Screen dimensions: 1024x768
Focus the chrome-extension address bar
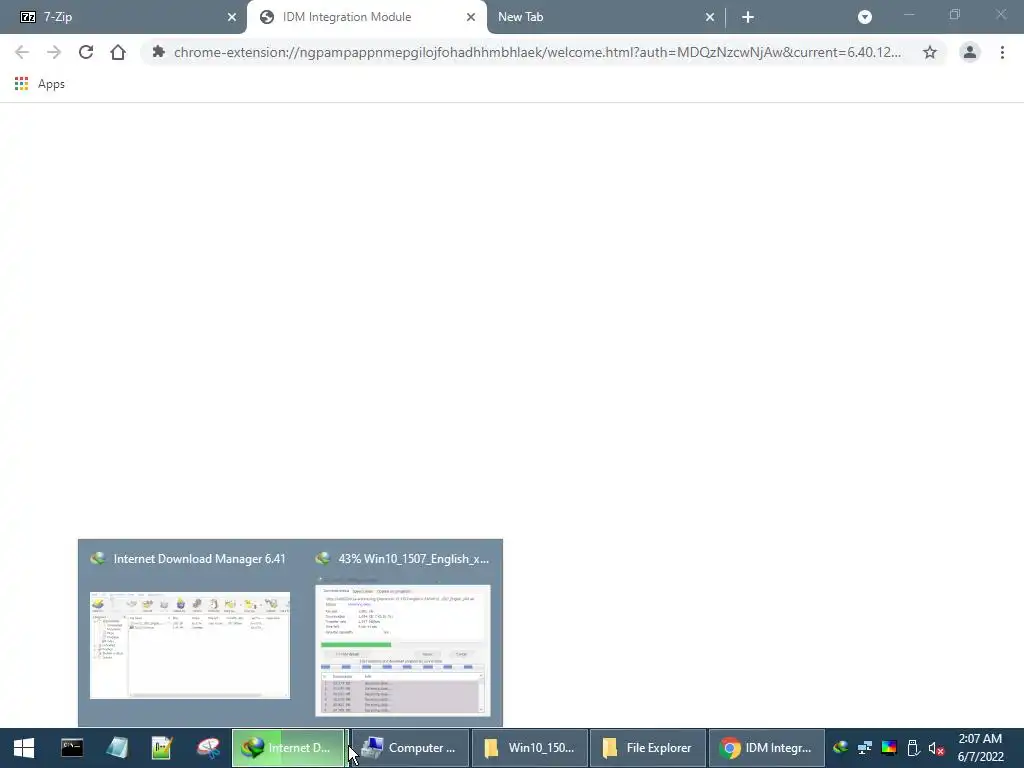pos(537,52)
